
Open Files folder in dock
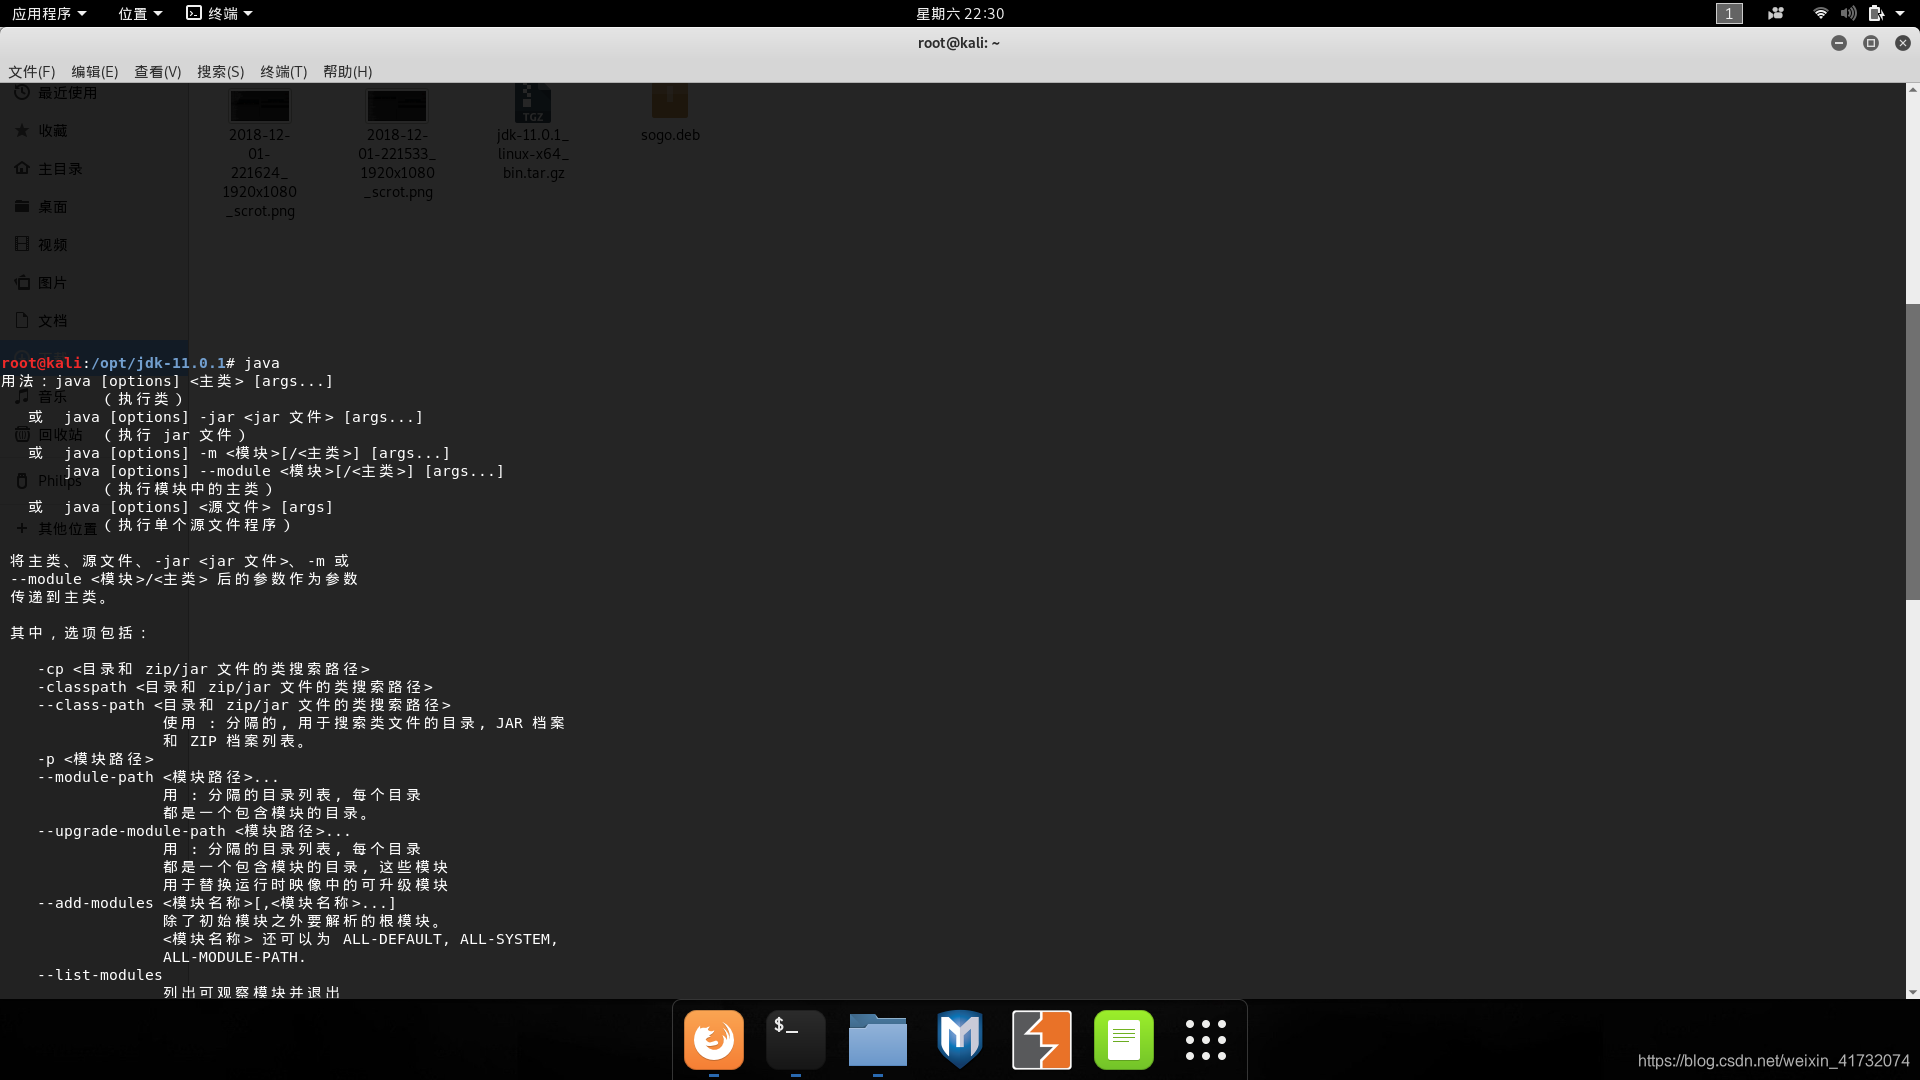pos(877,1040)
